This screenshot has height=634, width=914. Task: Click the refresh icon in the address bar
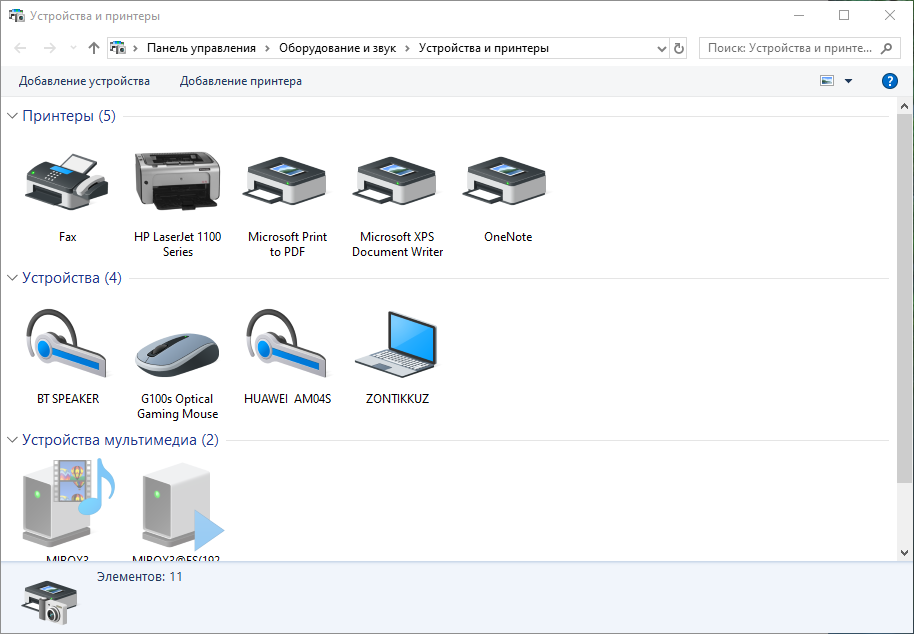click(x=678, y=47)
